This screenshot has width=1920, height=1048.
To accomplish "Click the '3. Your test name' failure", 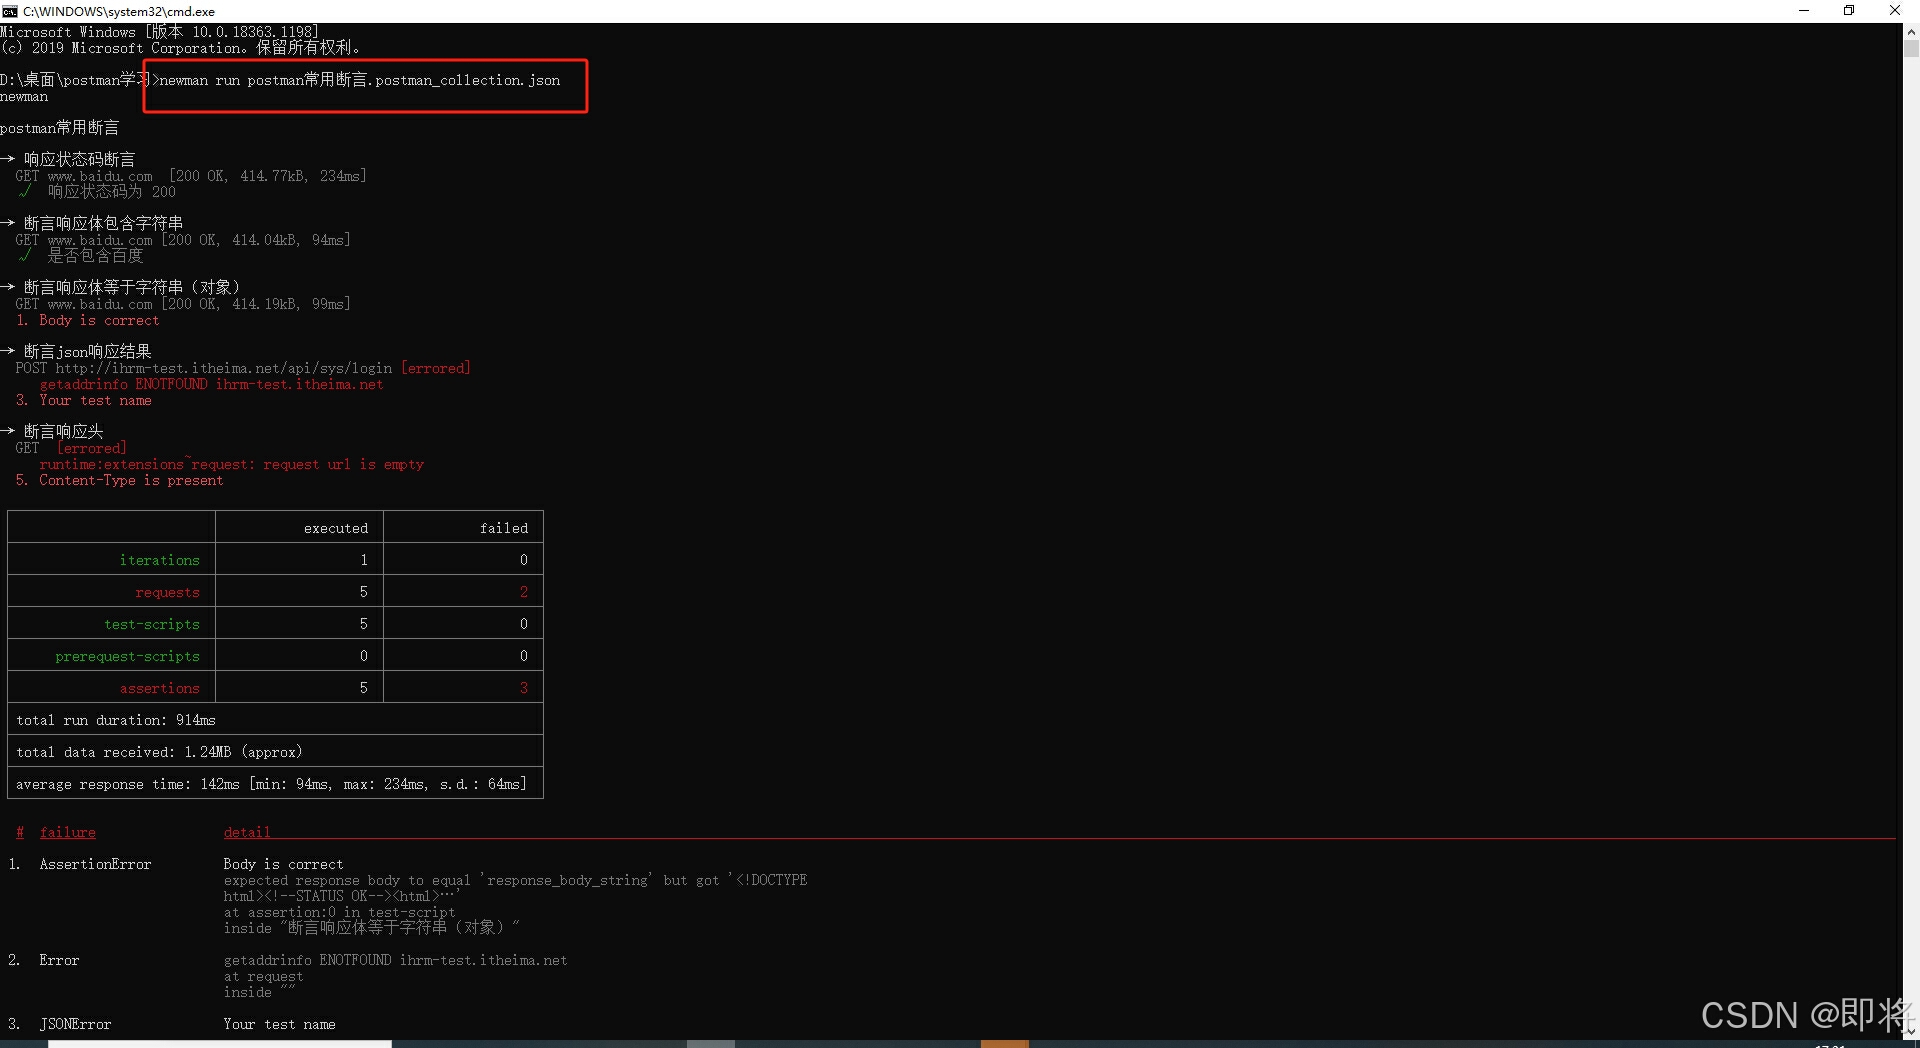I will click(x=84, y=400).
